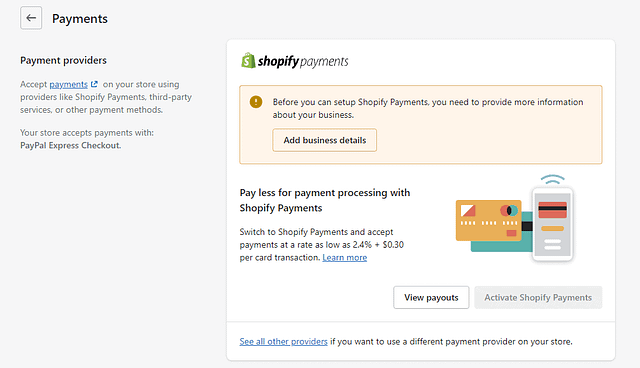Click Add business details button
Screen dimensions: 640x368
[x=324, y=140]
